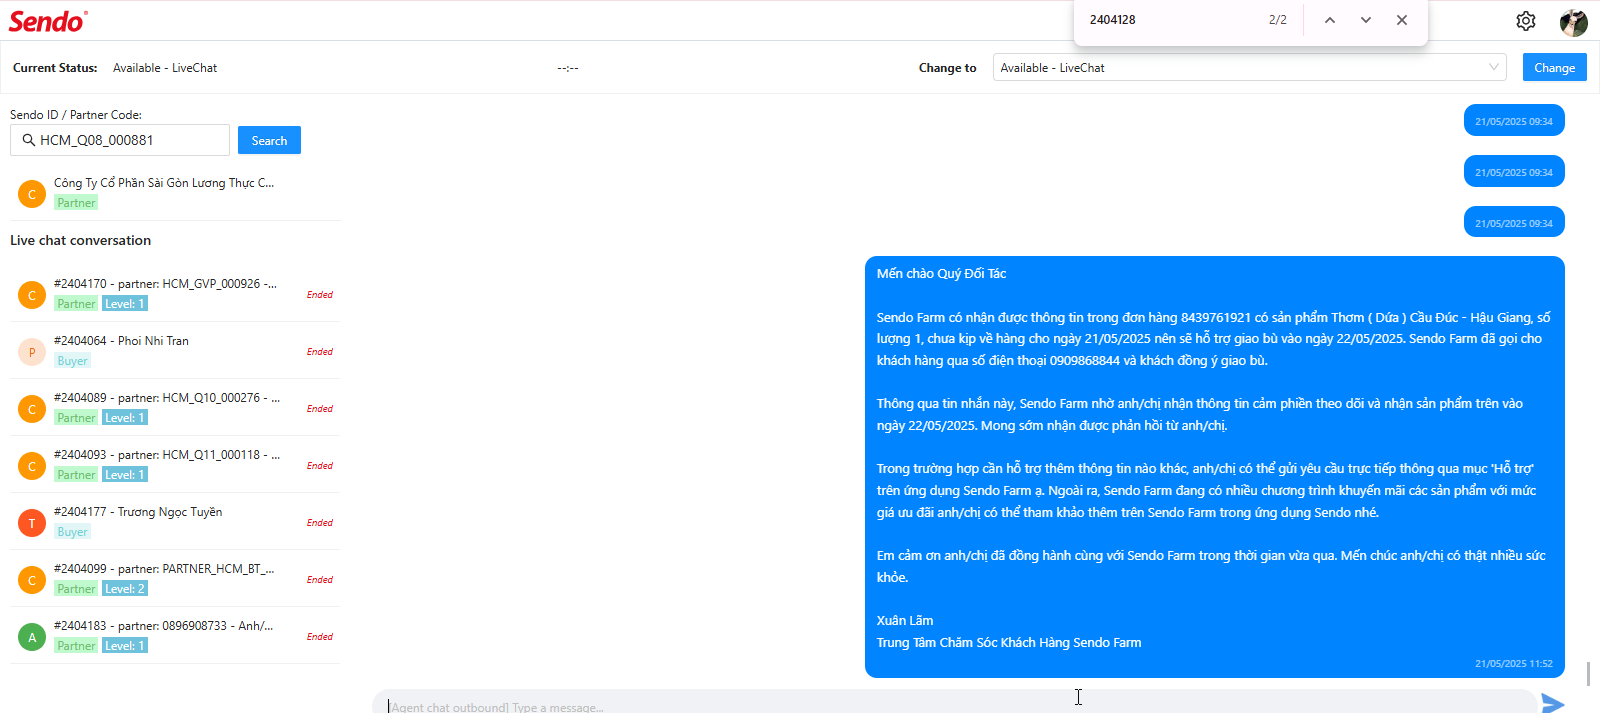Click the C avatar of conversation #2404099
The height and width of the screenshot is (713, 1600).
[32, 580]
